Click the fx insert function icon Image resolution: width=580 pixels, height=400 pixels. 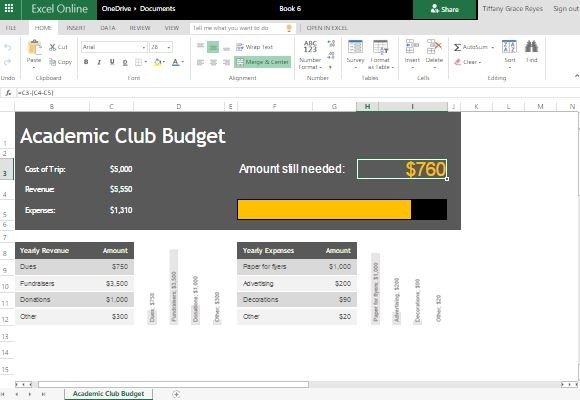tap(8, 93)
